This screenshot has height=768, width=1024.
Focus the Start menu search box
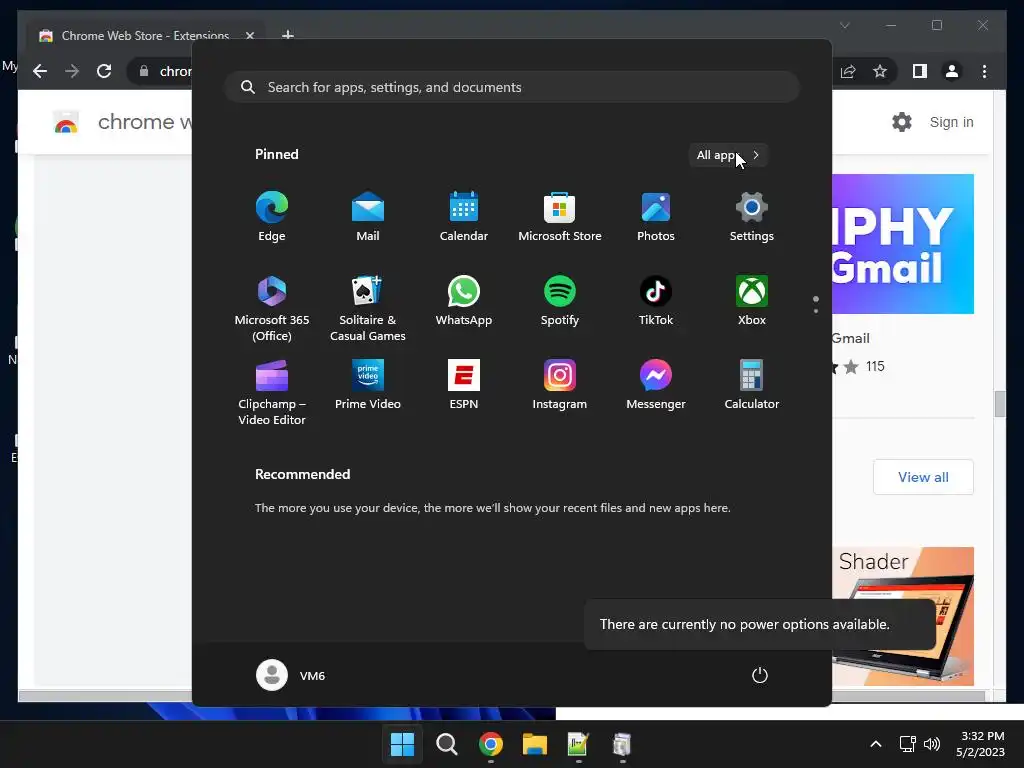click(x=512, y=87)
